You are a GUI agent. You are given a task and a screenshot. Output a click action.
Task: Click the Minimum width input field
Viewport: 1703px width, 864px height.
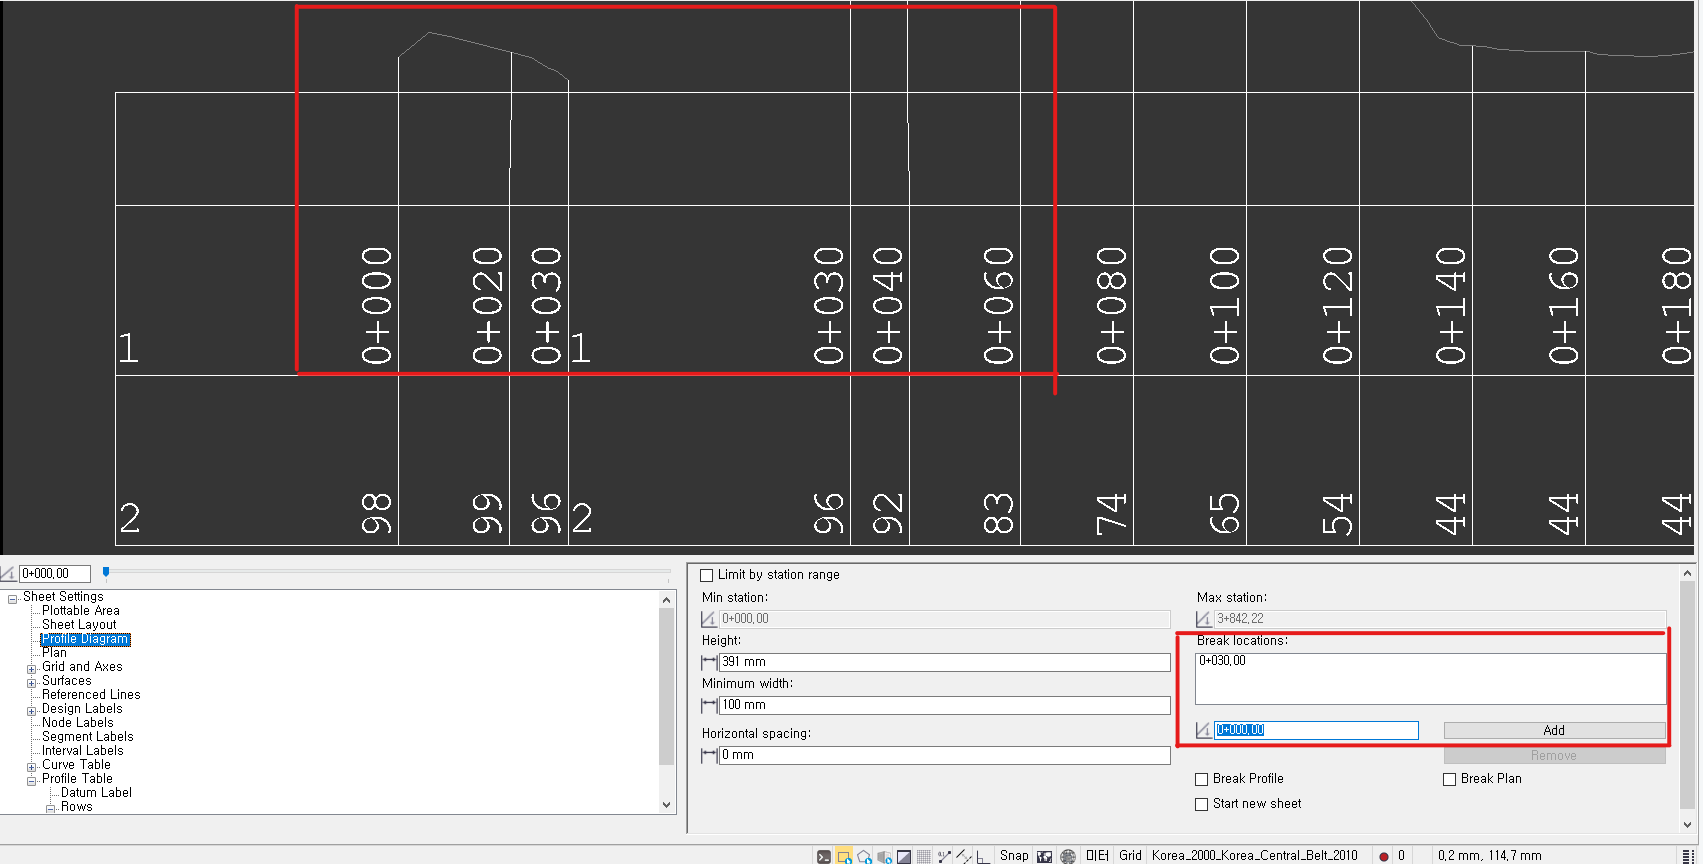click(x=944, y=705)
